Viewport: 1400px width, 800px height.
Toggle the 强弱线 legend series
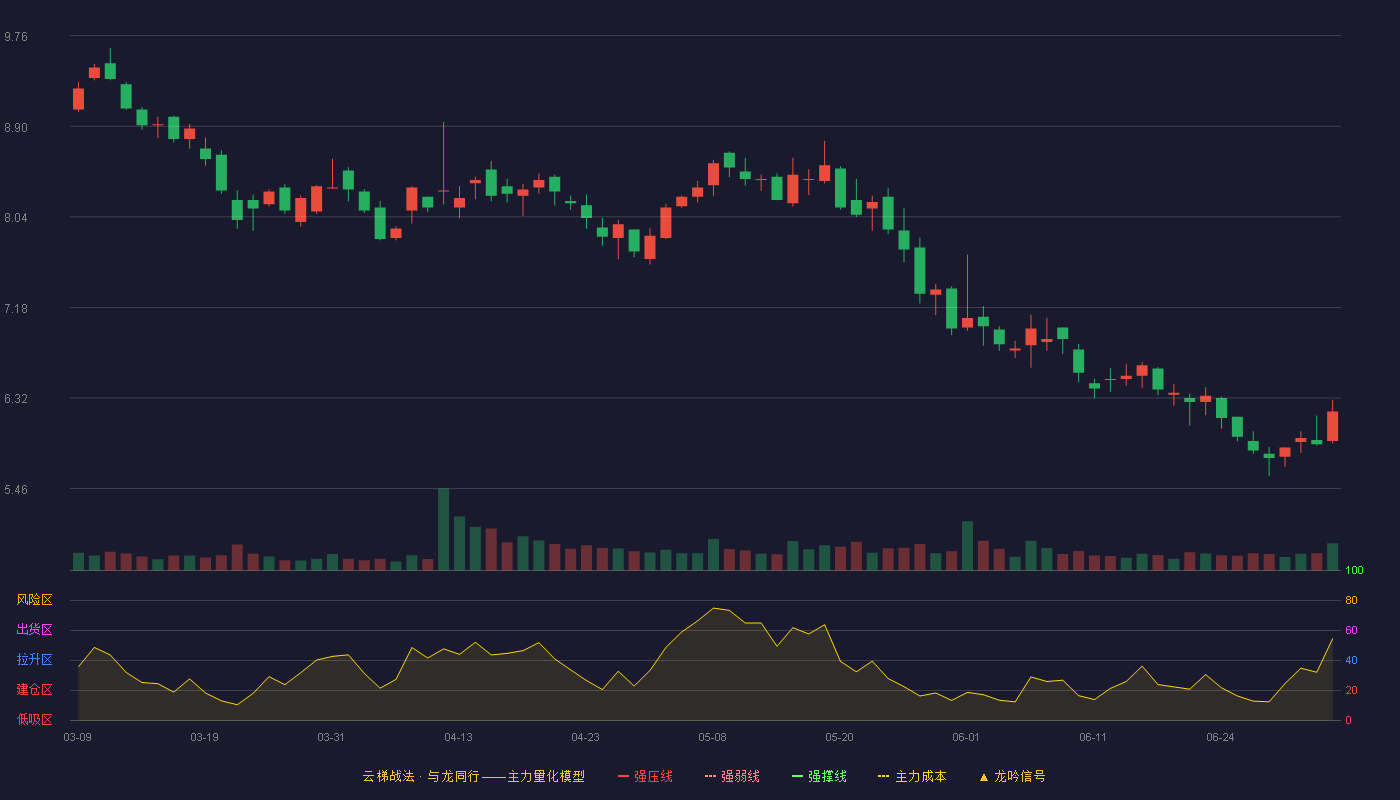click(x=732, y=776)
